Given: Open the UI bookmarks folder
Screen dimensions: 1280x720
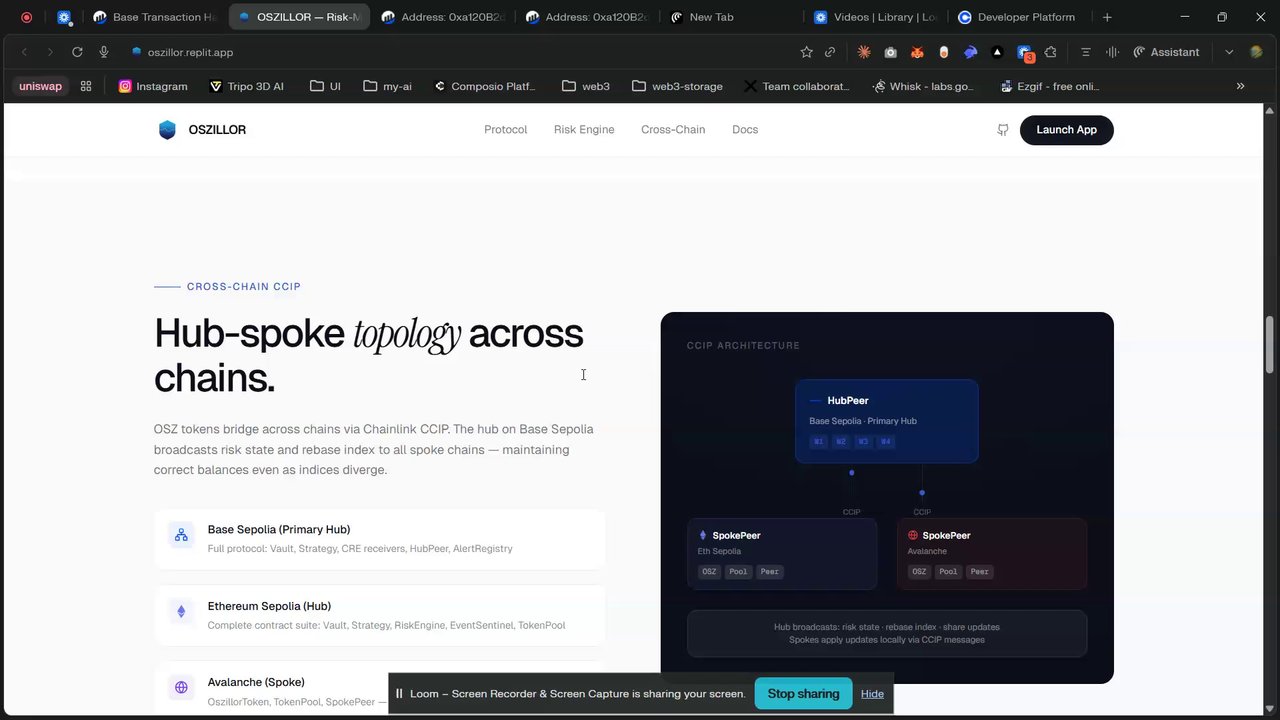Looking at the screenshot, I should point(325,86).
